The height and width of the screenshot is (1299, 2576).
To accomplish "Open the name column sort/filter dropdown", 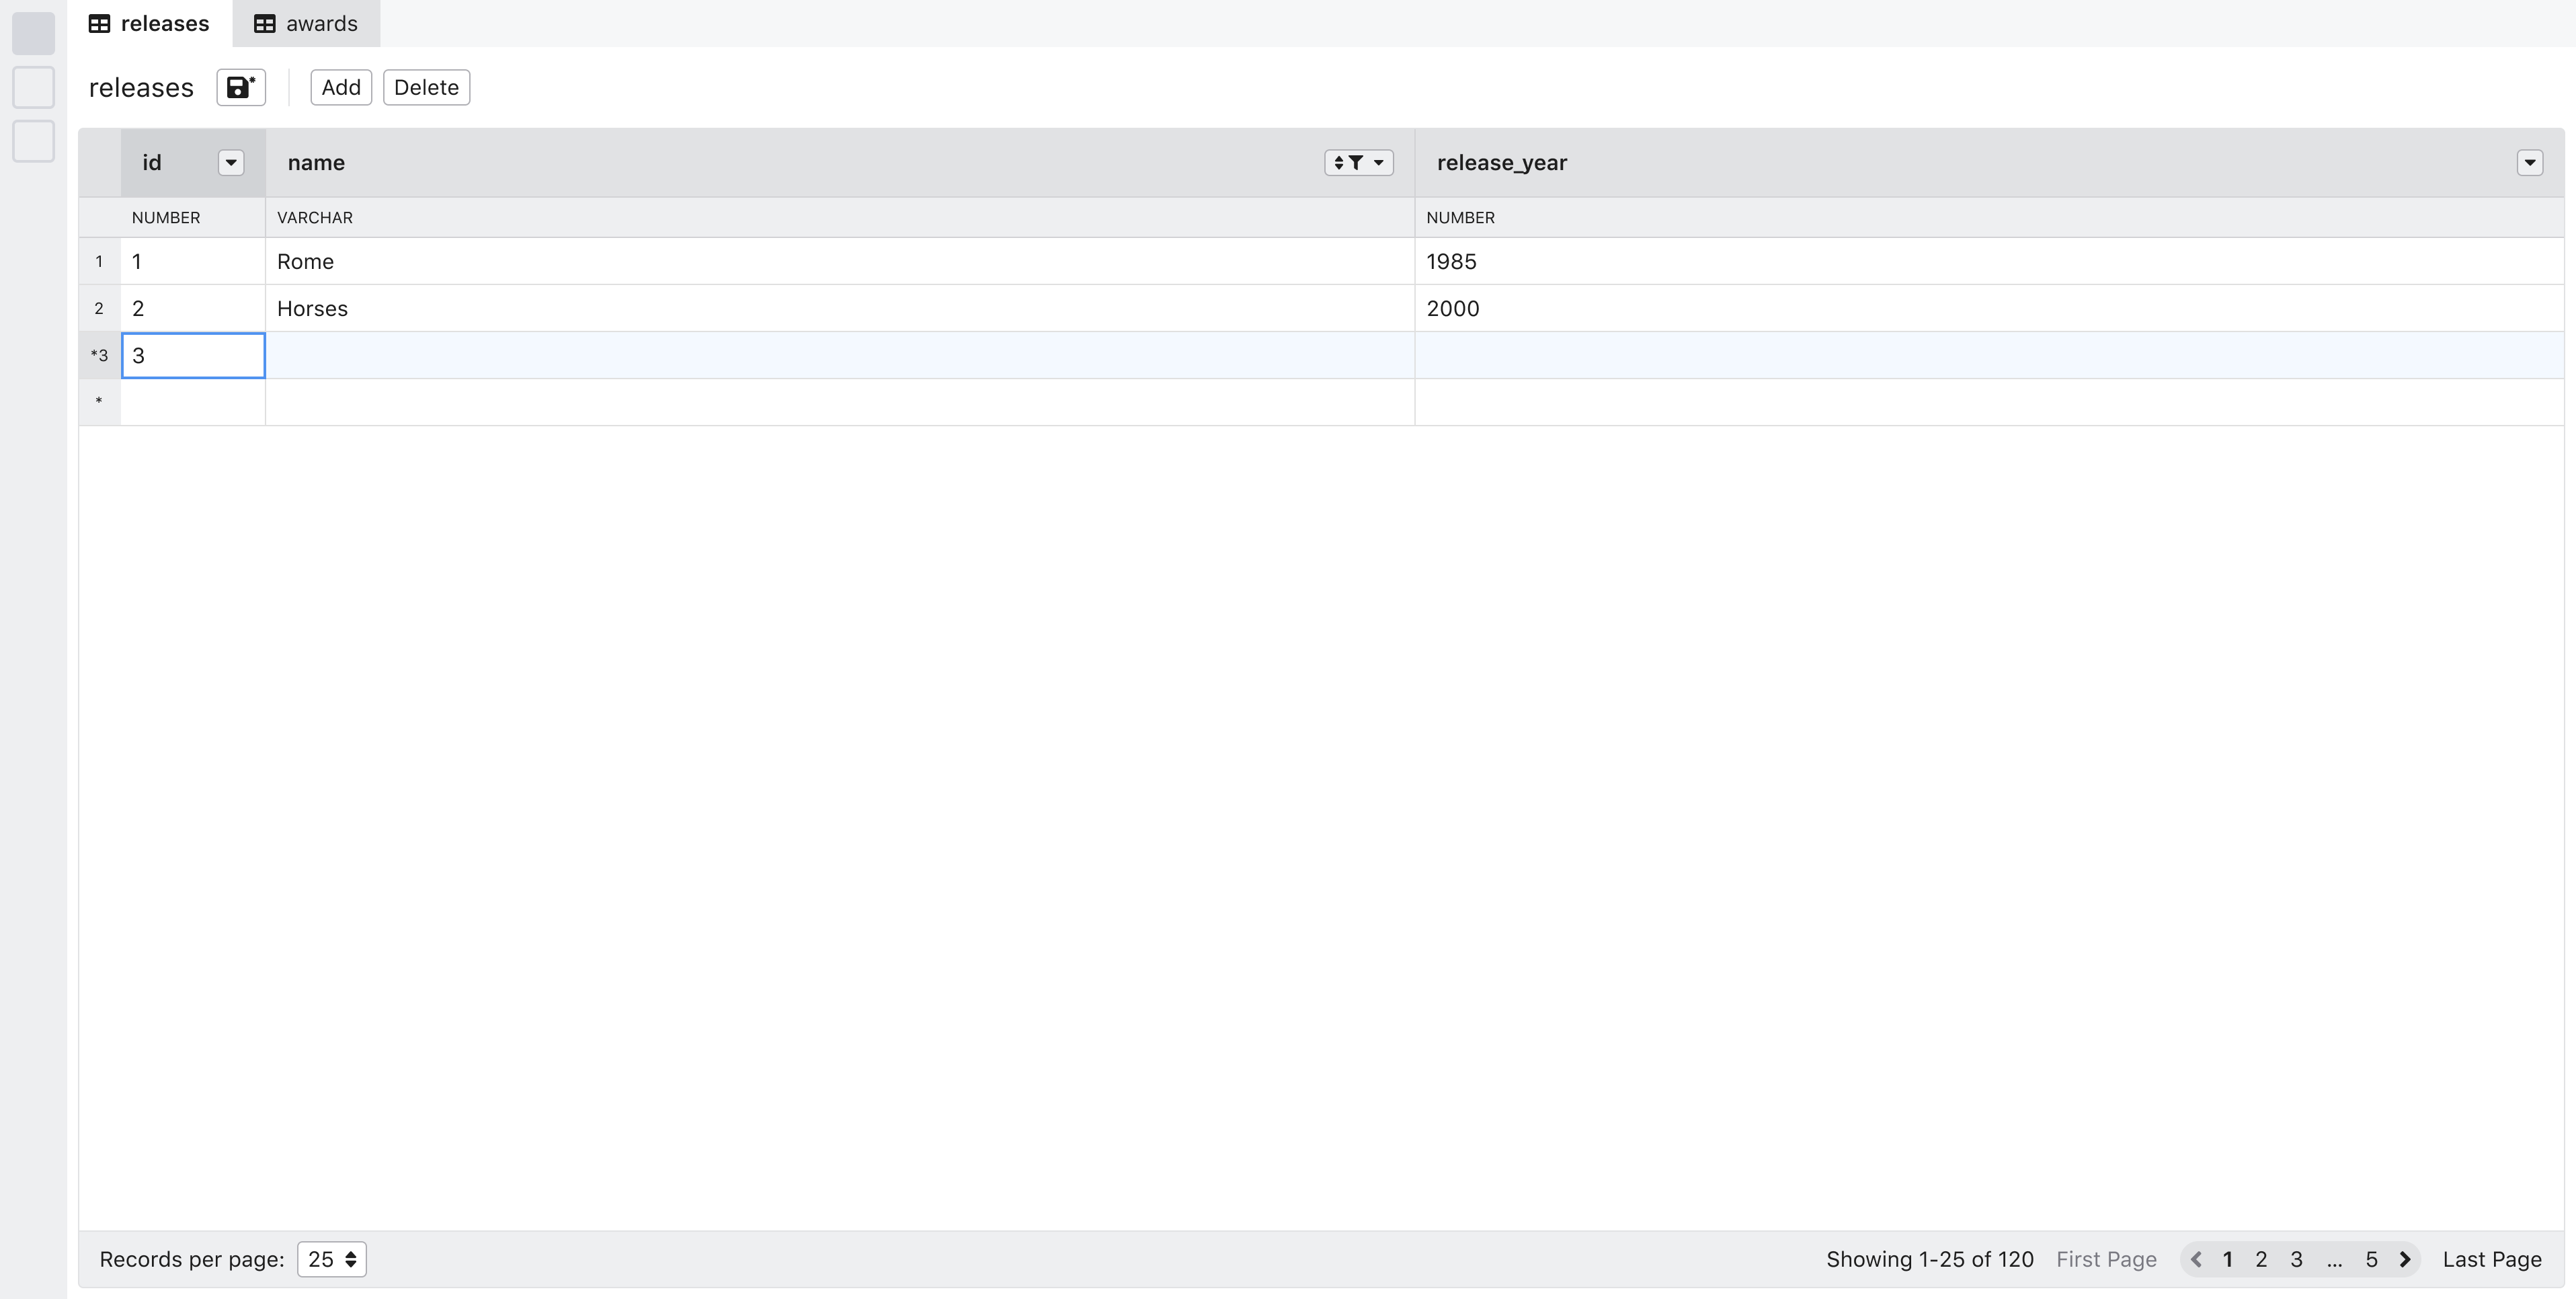I will tap(1358, 163).
